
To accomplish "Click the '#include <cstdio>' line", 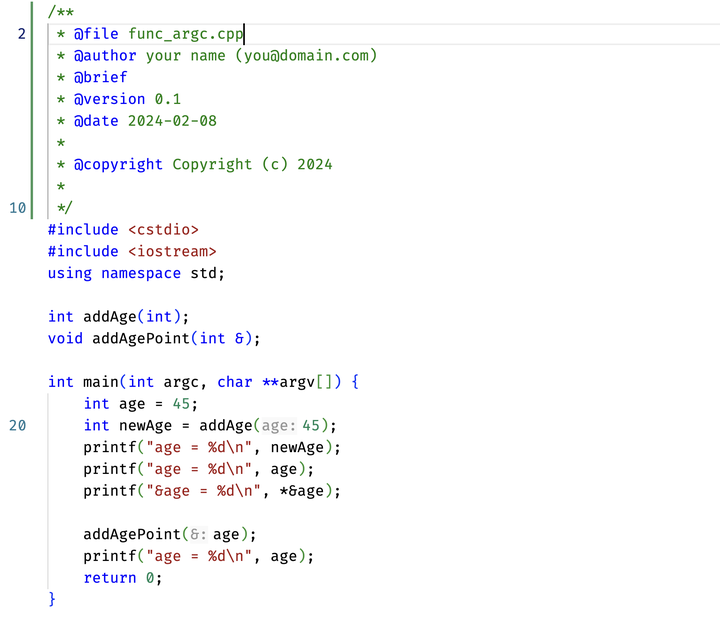I will [123, 230].
